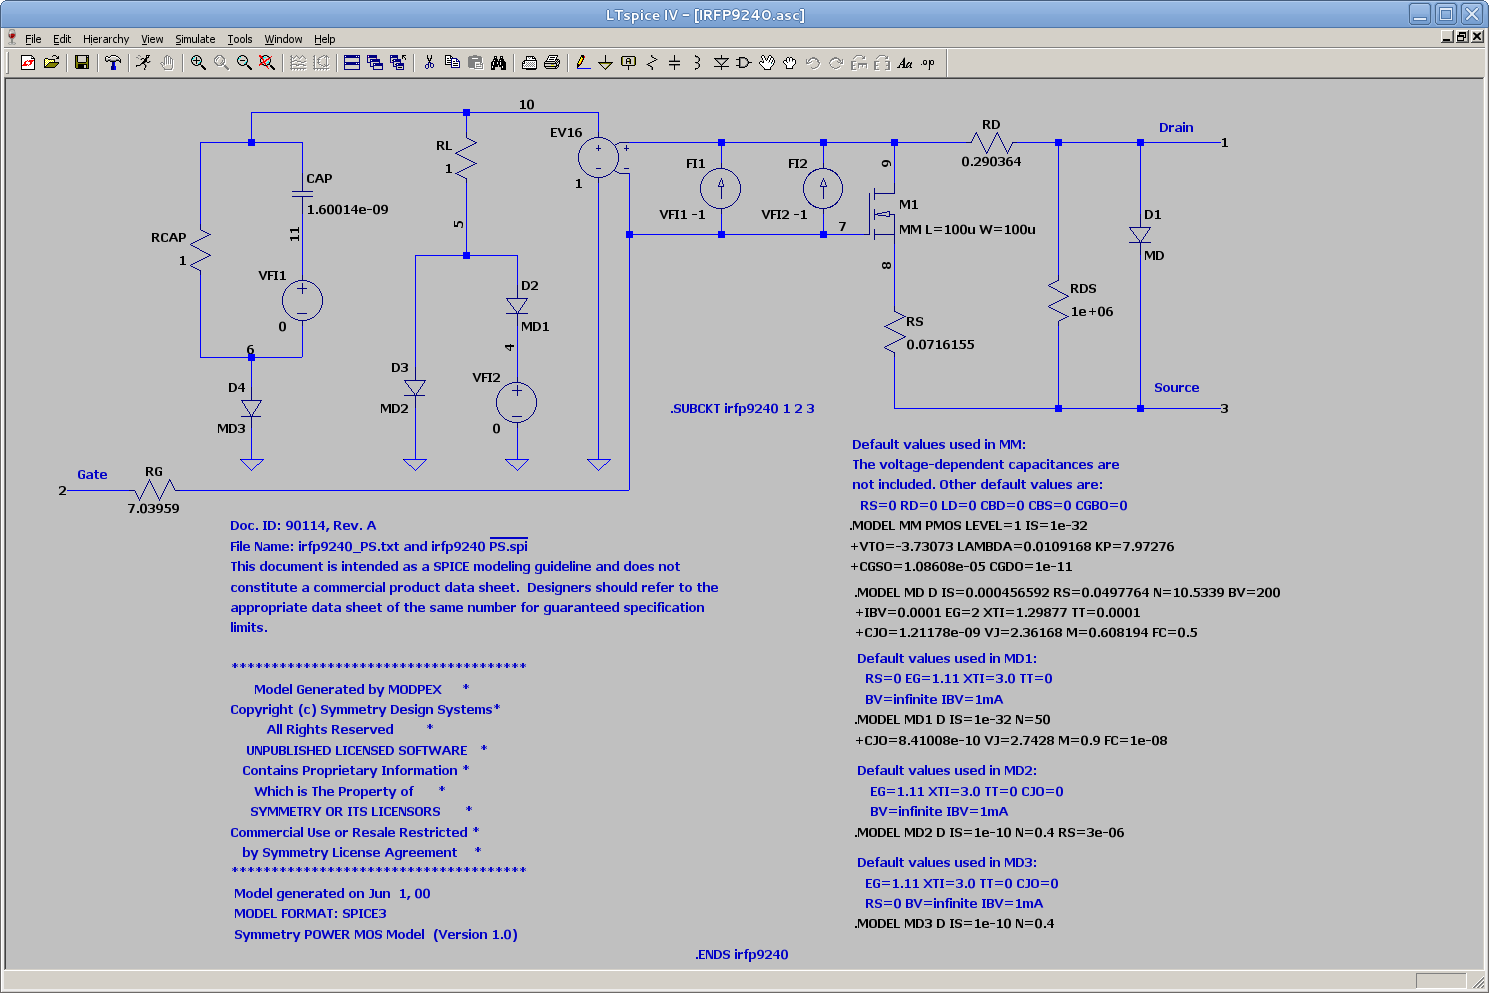The image size is (1489, 993).
Task: Cascade windows with the Cascade icon
Action: tap(375, 63)
